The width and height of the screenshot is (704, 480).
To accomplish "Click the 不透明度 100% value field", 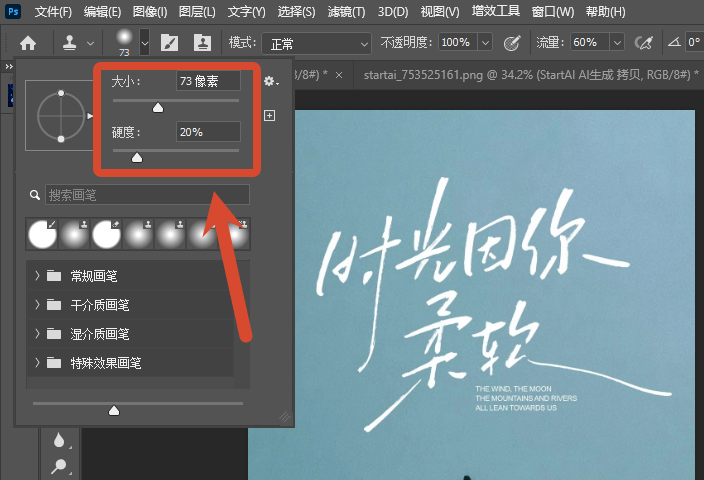I will [x=458, y=43].
